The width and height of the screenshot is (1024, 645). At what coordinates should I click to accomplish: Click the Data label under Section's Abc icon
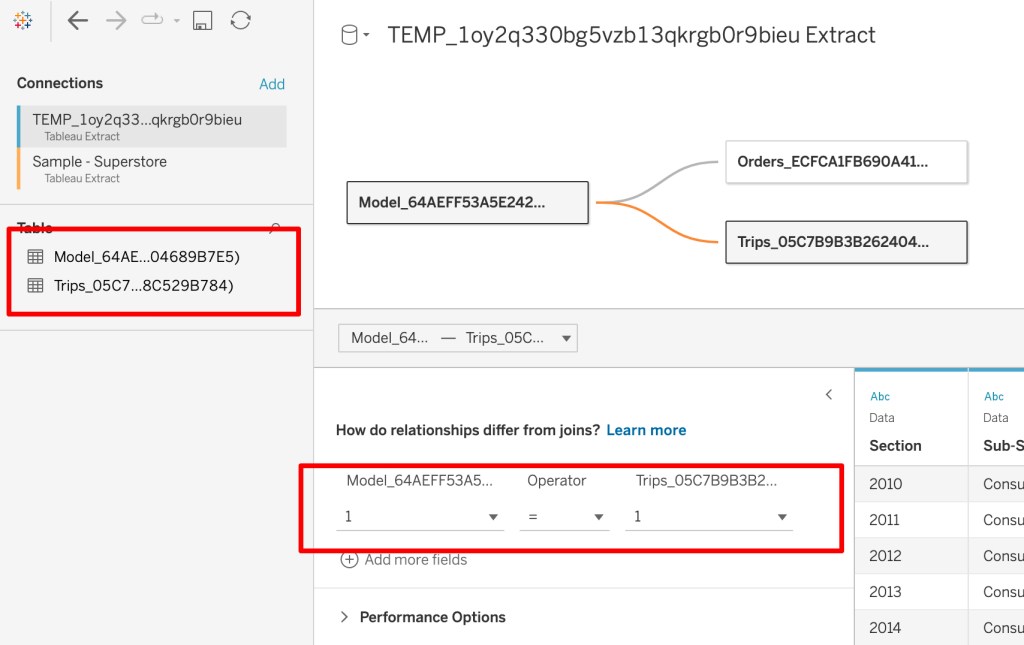882,418
